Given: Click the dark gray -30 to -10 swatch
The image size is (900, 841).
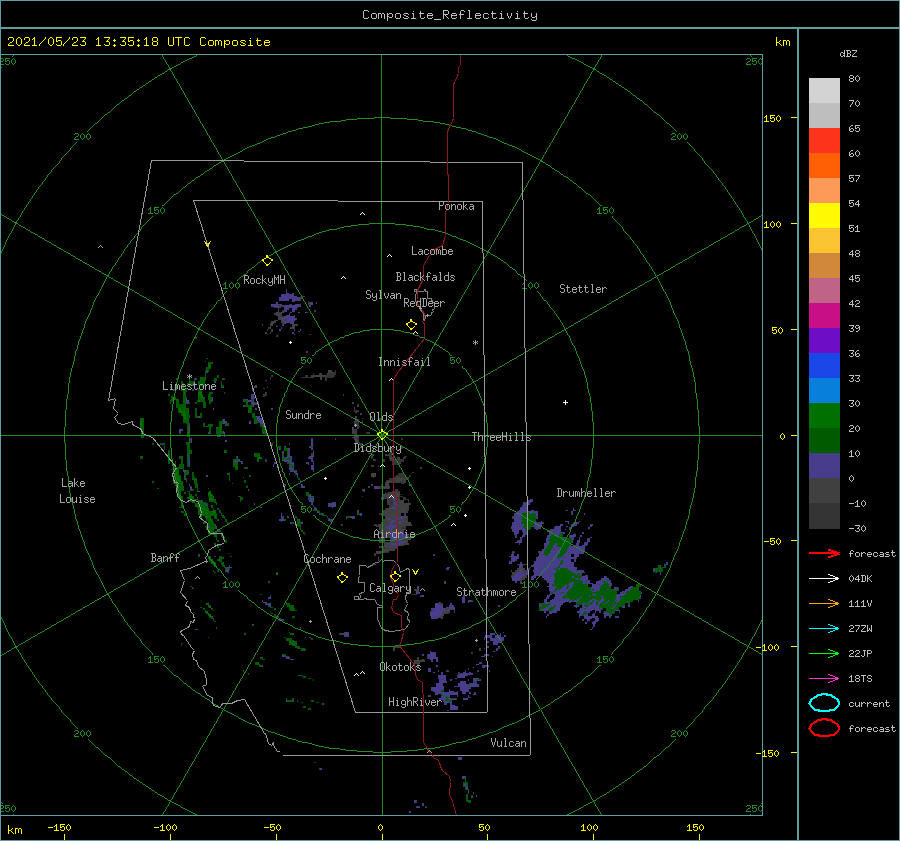Looking at the screenshot, I should click(x=824, y=516).
